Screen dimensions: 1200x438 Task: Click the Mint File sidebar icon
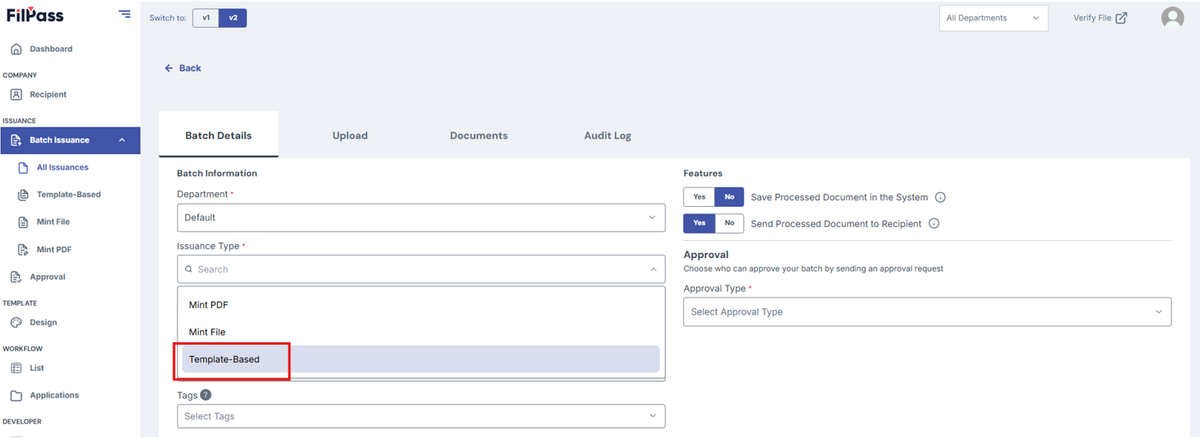tap(23, 222)
